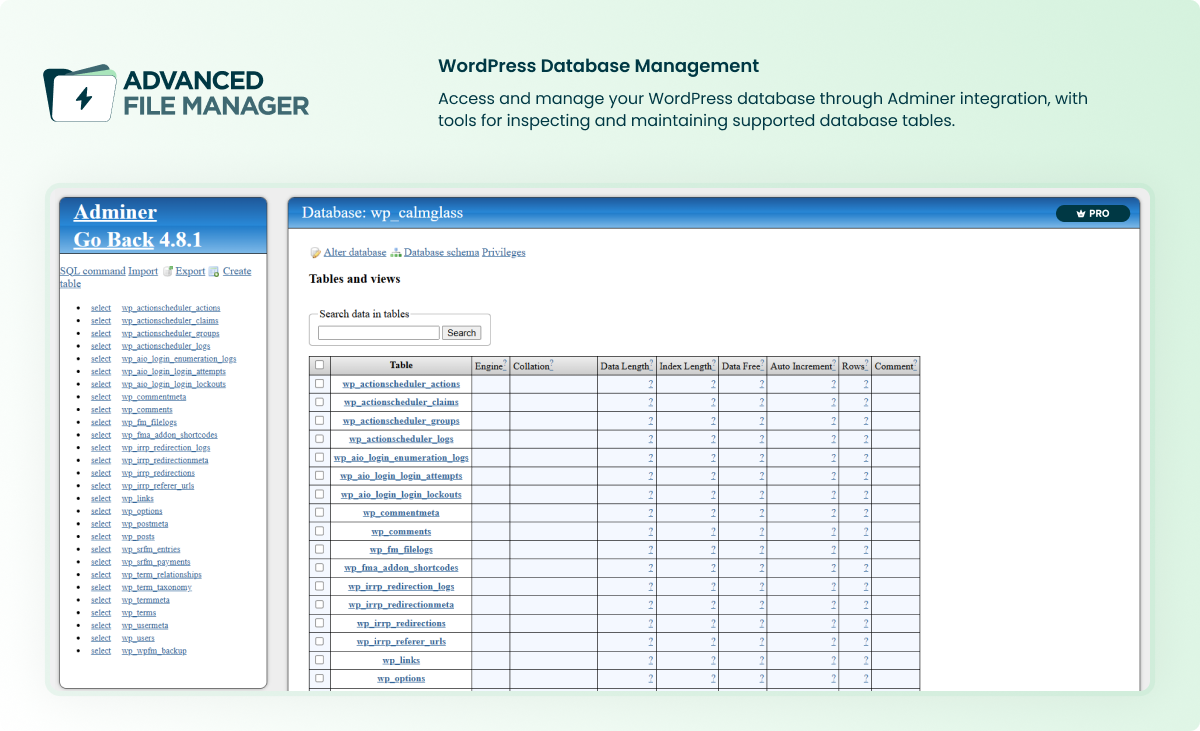Click the Alter database text link
This screenshot has height=731, width=1200.
[x=355, y=253]
